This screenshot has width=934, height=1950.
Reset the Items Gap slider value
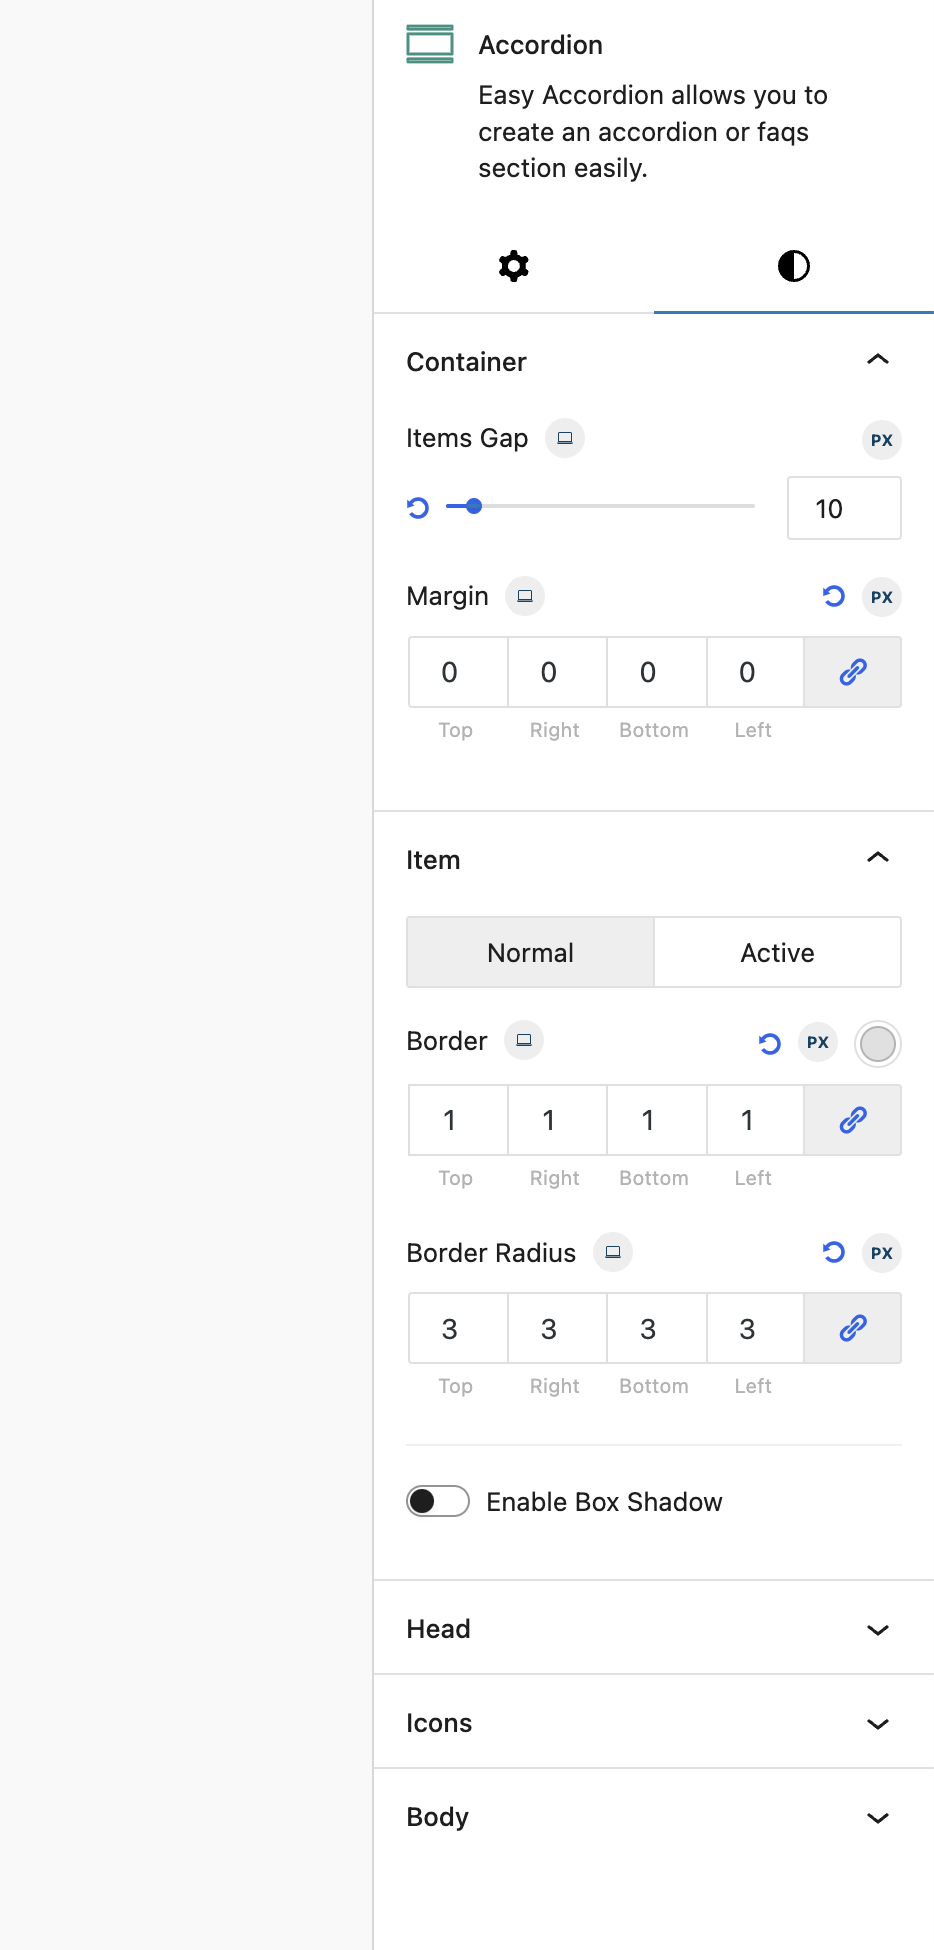pyautogui.click(x=418, y=508)
